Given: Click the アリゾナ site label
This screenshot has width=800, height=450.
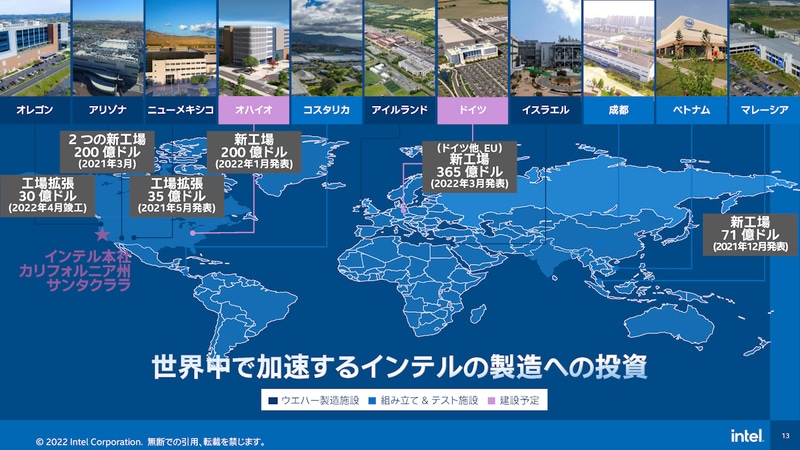Looking at the screenshot, I should (x=108, y=110).
